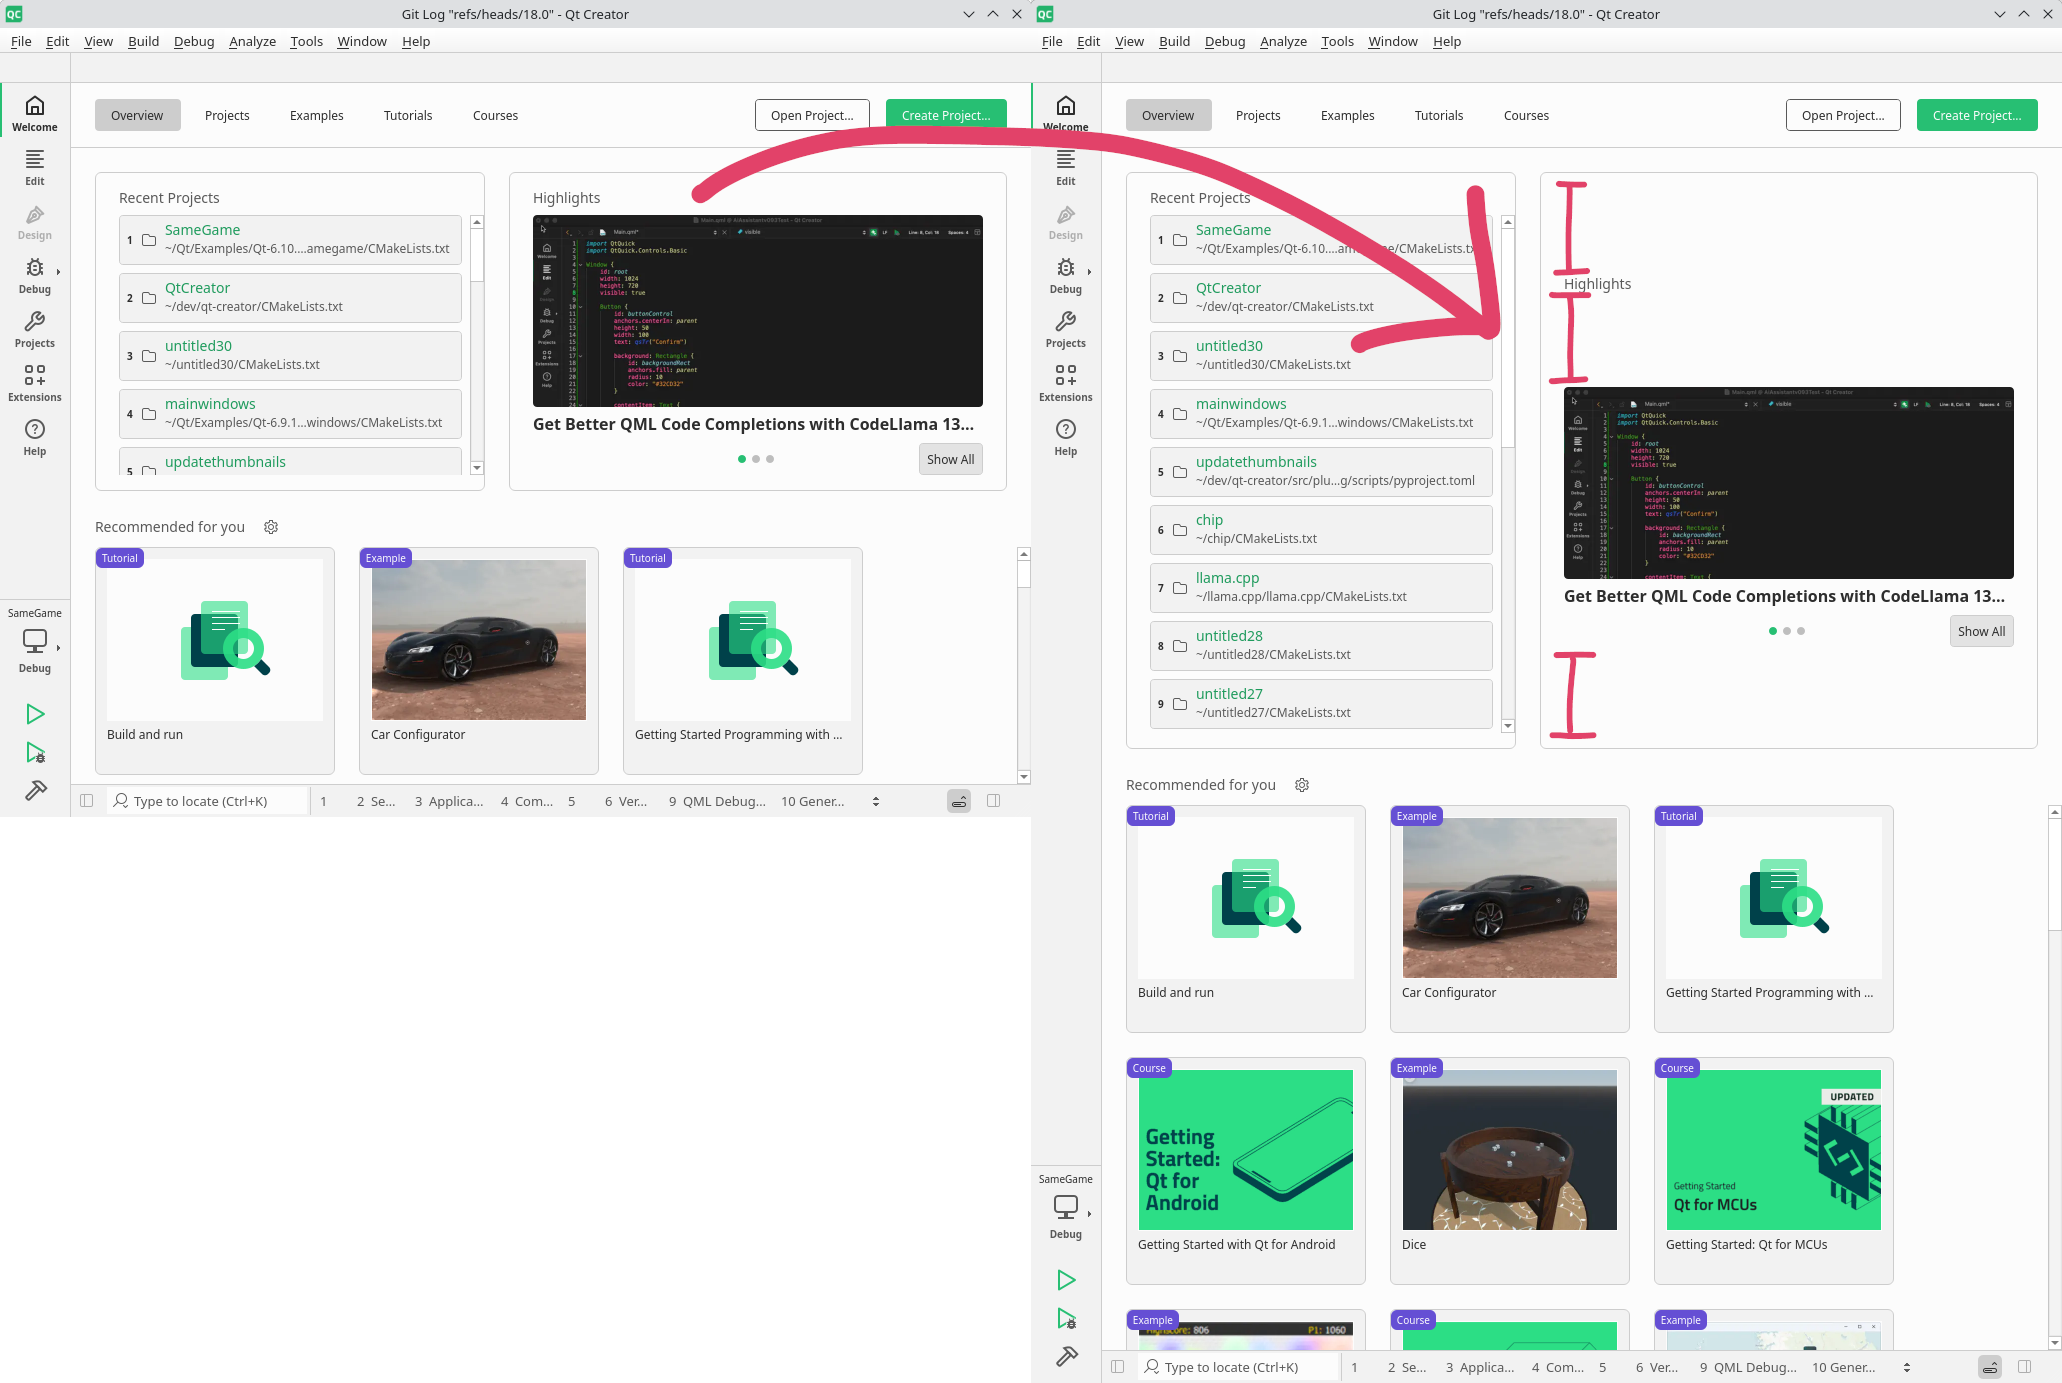Click bottom arrow of right window recommended scrollbar
The height and width of the screenshot is (1383, 2062).
[x=2055, y=1343]
